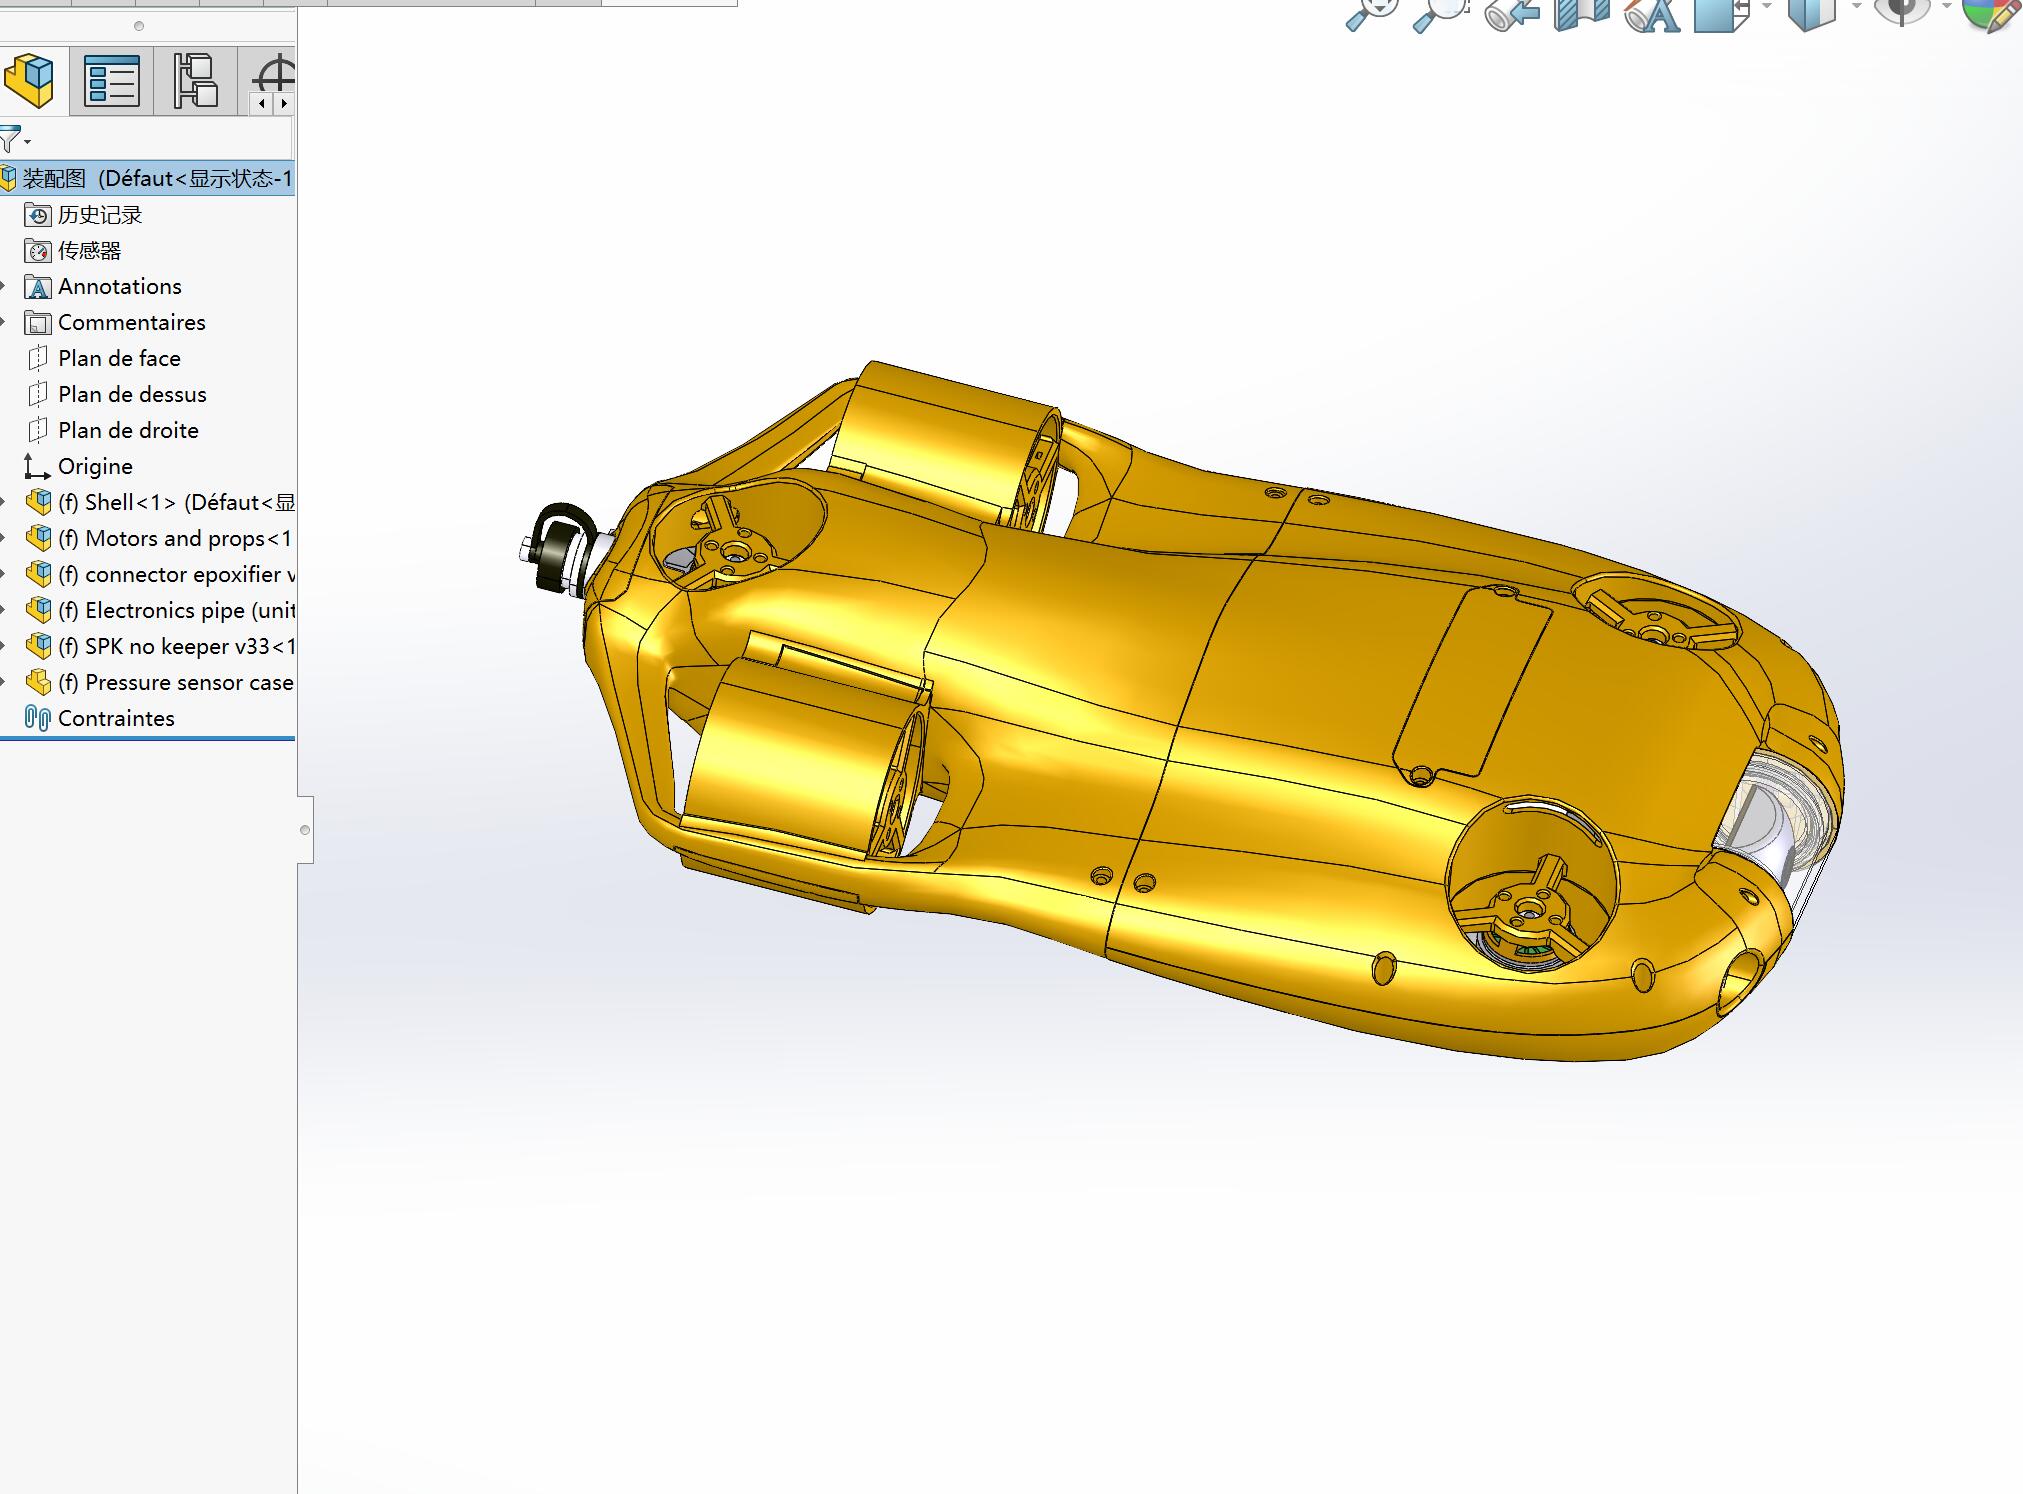The image size is (2023, 1494).
Task: Select the Origine item in tree
Action: click(x=95, y=466)
